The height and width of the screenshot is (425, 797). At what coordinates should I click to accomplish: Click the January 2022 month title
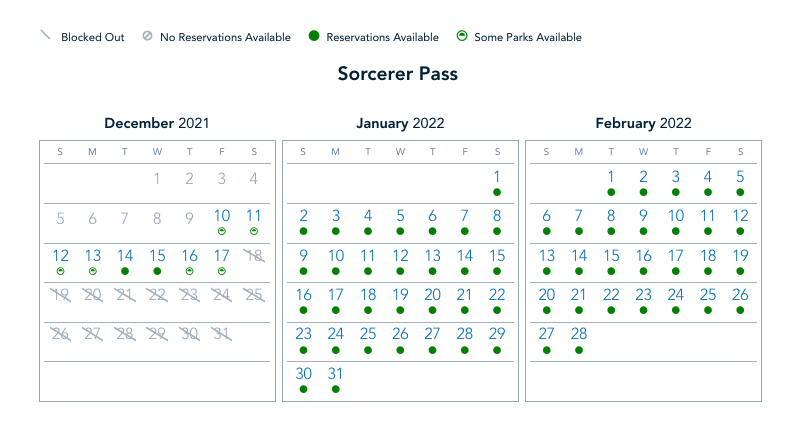tap(400, 124)
